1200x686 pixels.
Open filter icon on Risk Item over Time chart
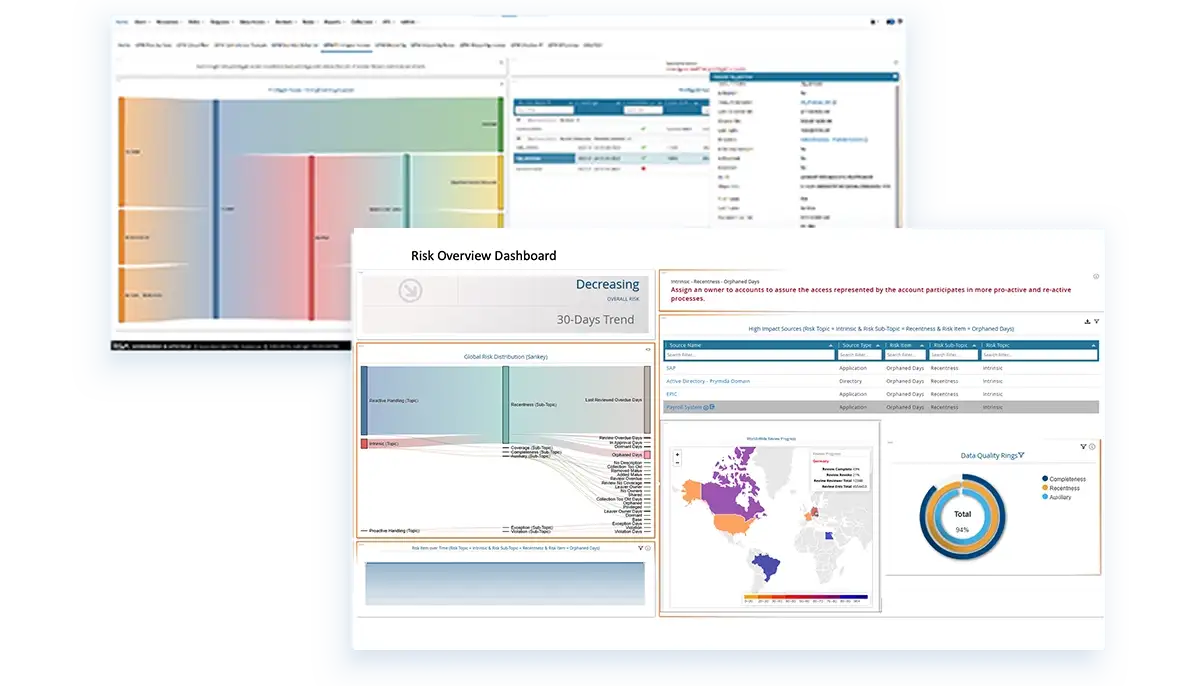tap(639, 548)
